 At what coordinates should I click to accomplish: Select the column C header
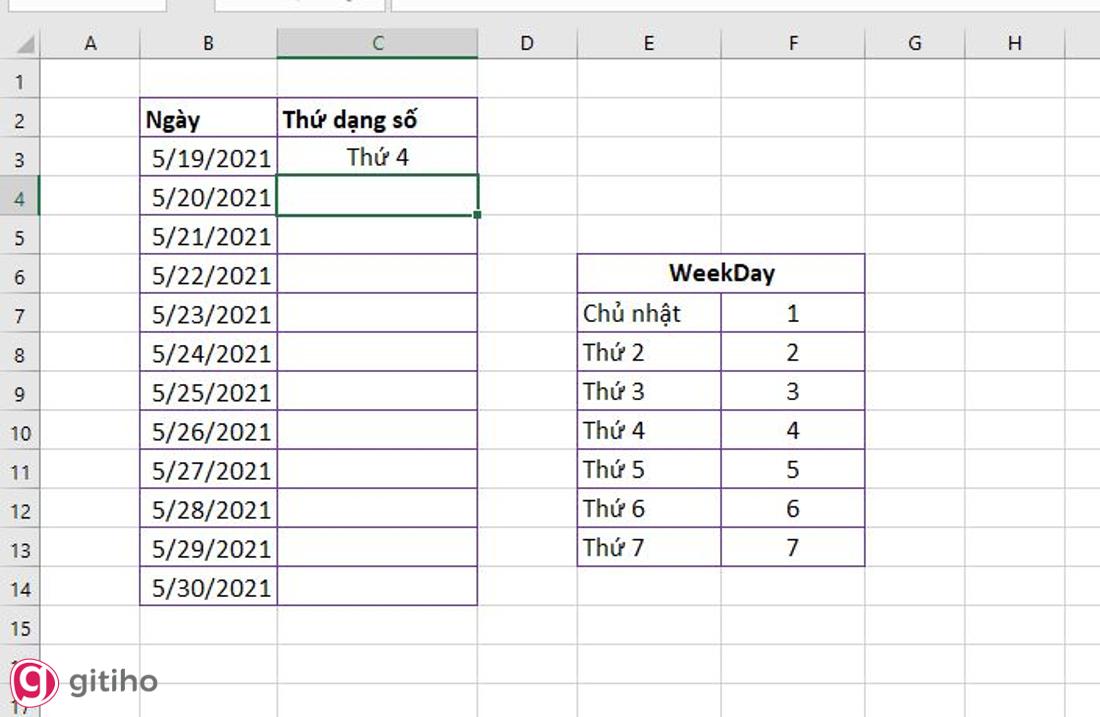coord(377,43)
